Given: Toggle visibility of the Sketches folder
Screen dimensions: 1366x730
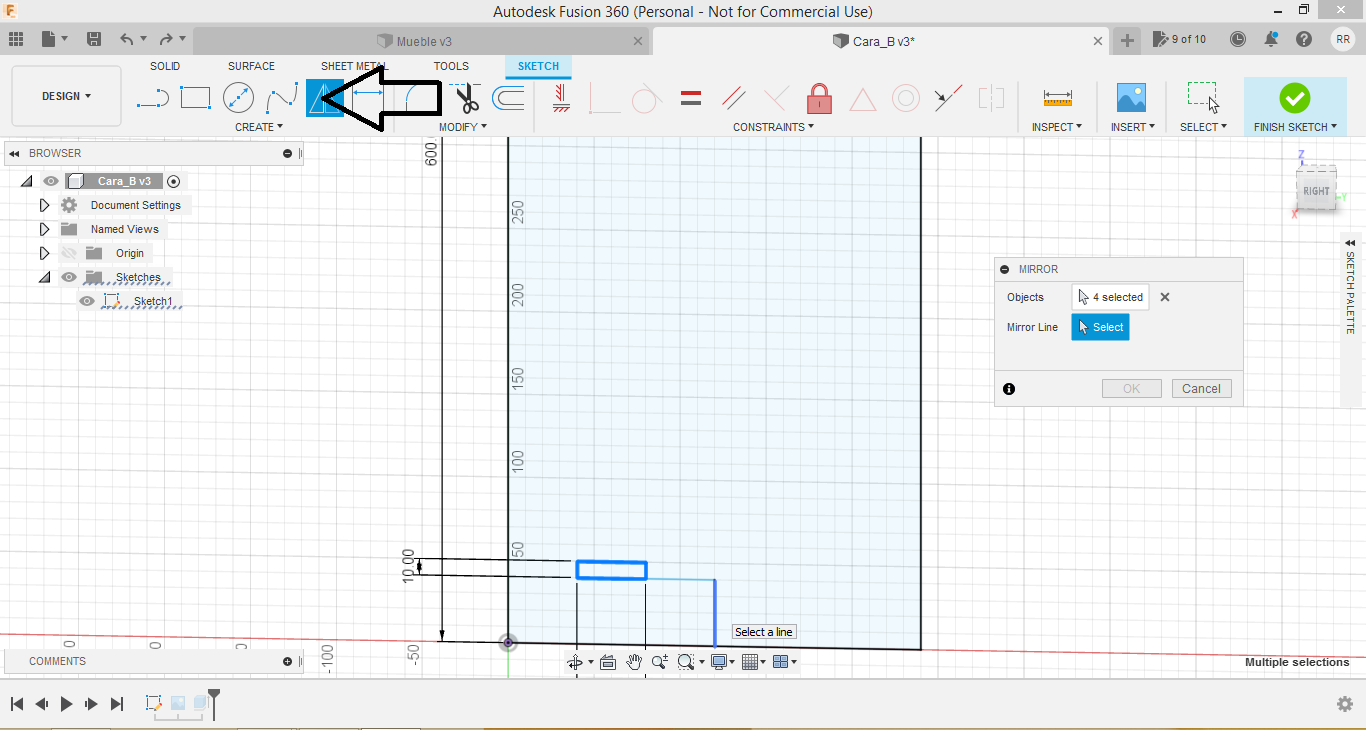Looking at the screenshot, I should point(69,277).
